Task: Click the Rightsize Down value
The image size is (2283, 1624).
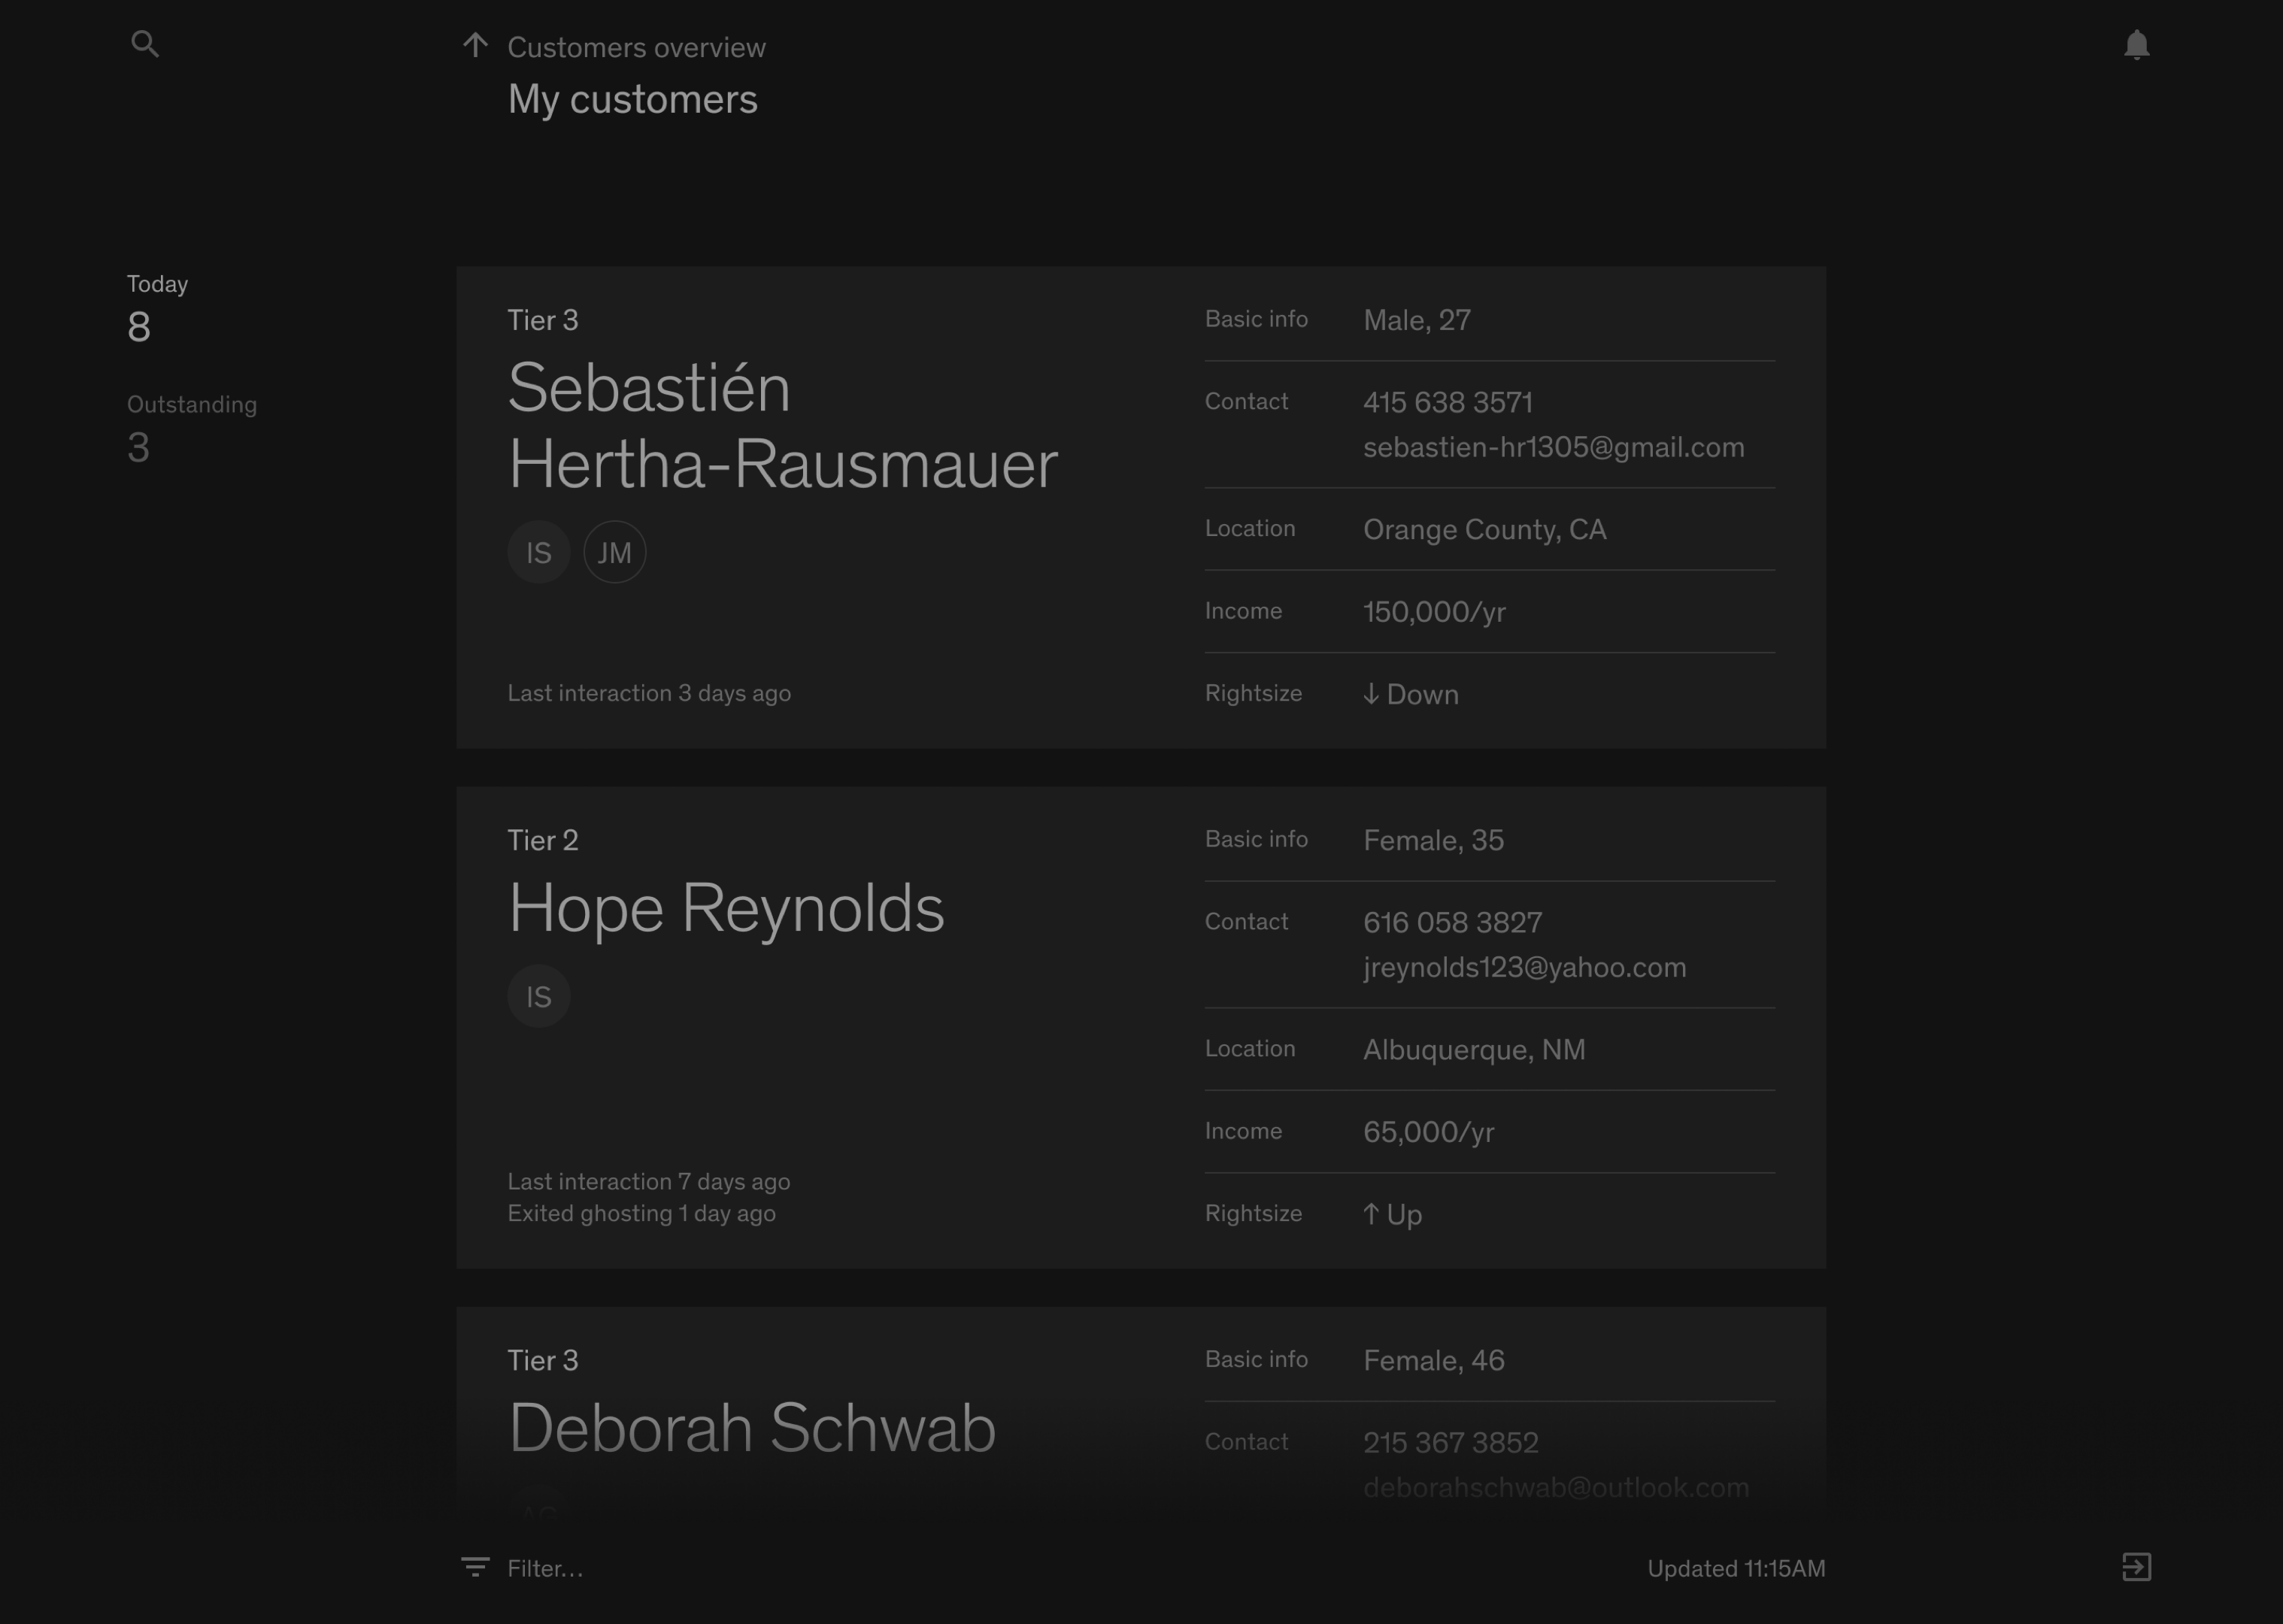Action: point(1411,694)
